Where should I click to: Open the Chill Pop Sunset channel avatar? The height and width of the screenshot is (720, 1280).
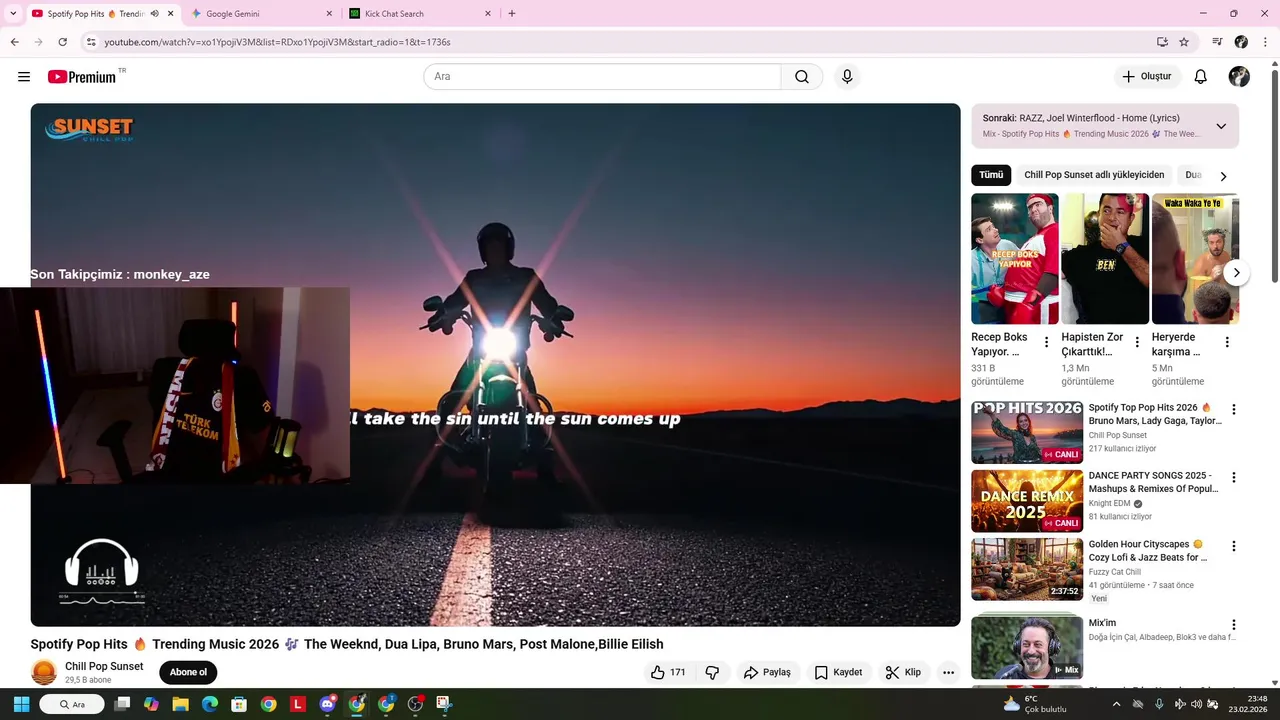[44, 673]
